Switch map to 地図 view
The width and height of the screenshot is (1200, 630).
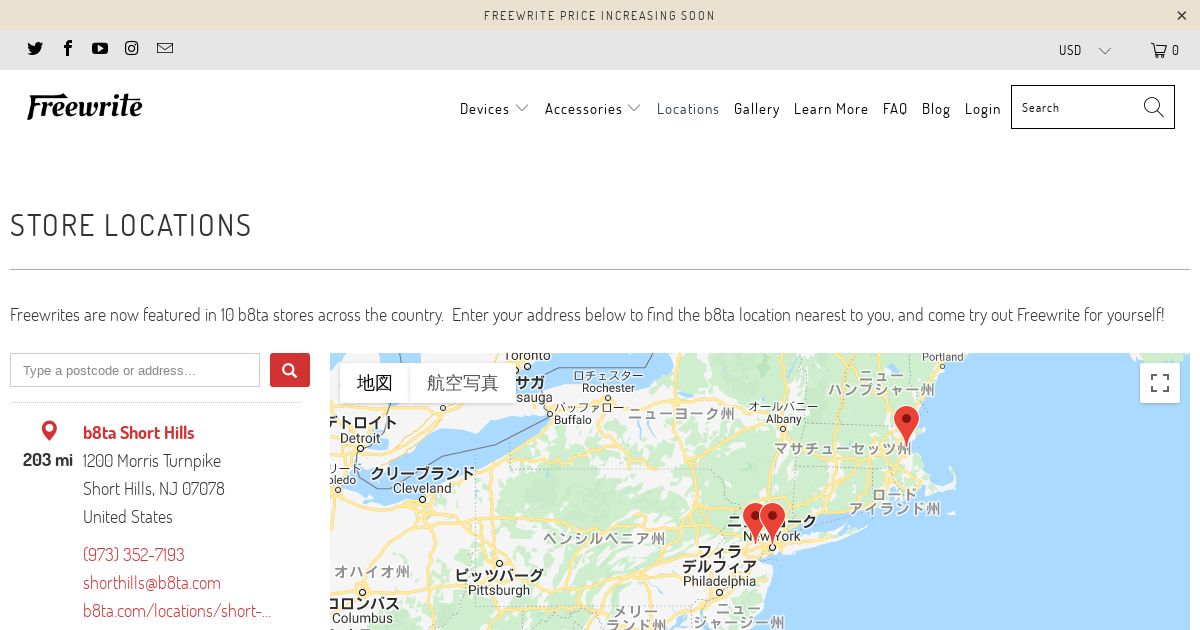pyautogui.click(x=375, y=383)
